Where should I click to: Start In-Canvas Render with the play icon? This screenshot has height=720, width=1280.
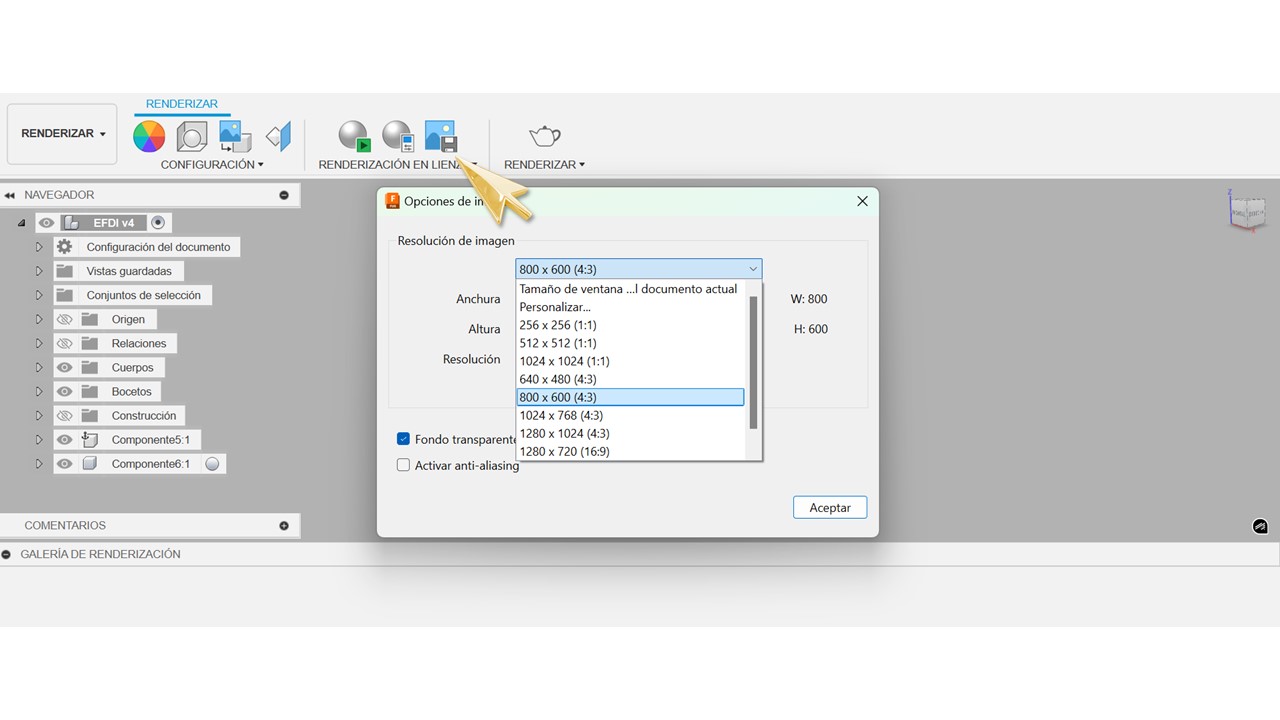pyautogui.click(x=354, y=136)
